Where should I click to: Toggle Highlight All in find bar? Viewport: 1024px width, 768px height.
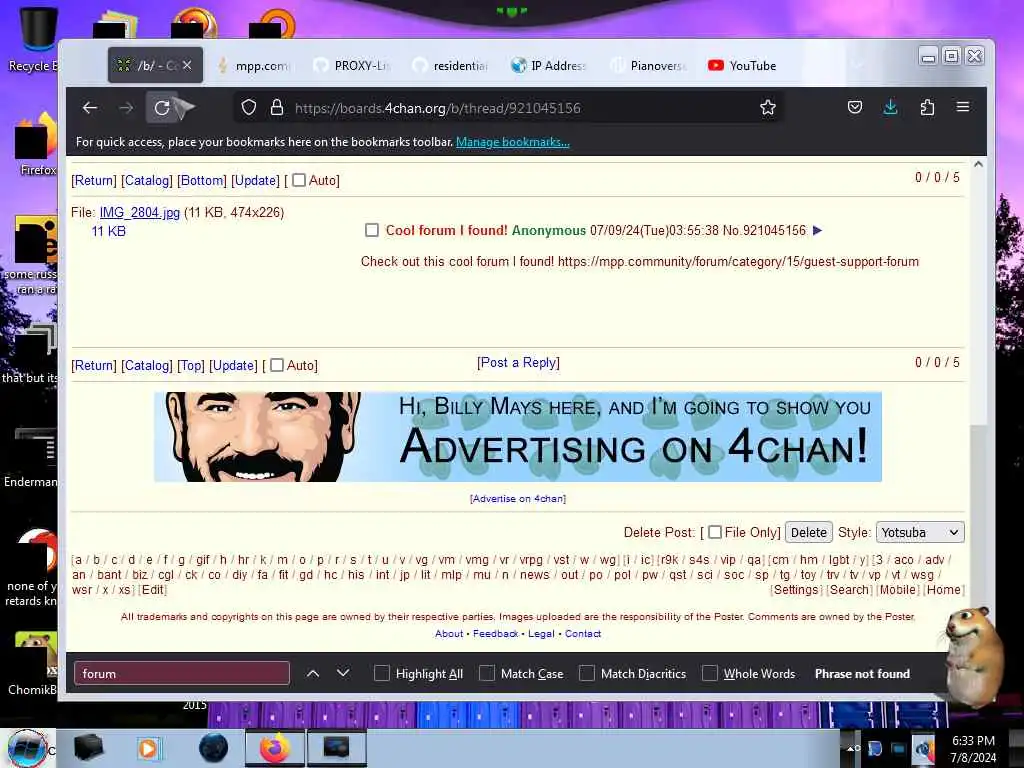(x=381, y=673)
